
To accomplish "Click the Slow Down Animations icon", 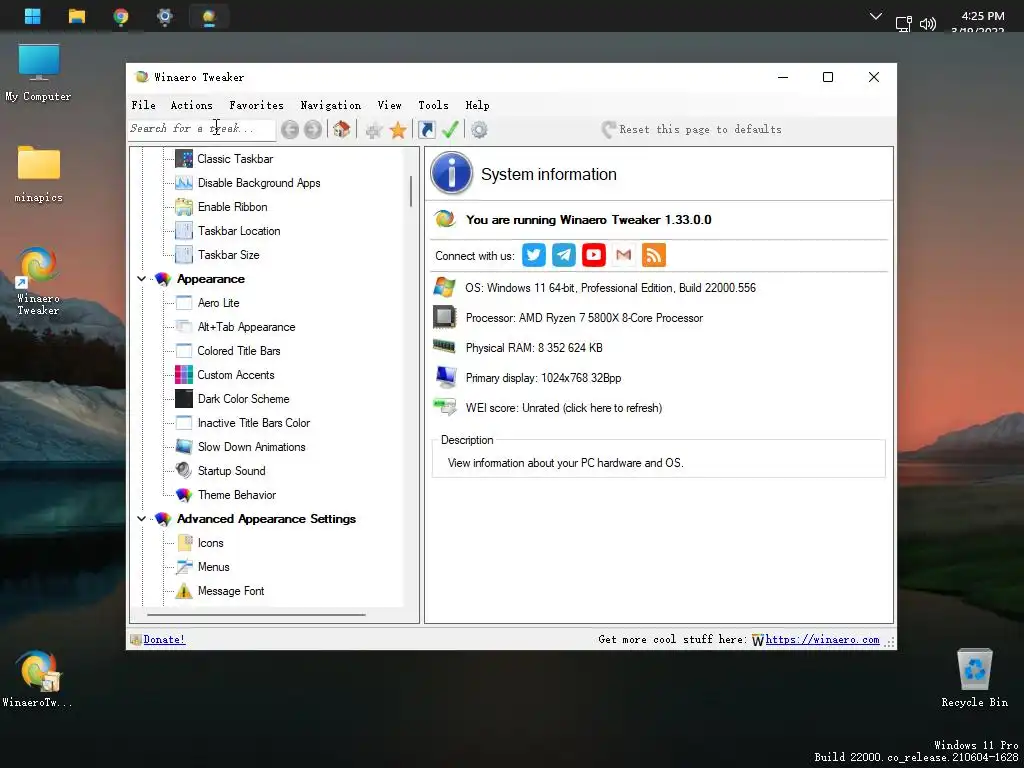I will pyautogui.click(x=184, y=447).
